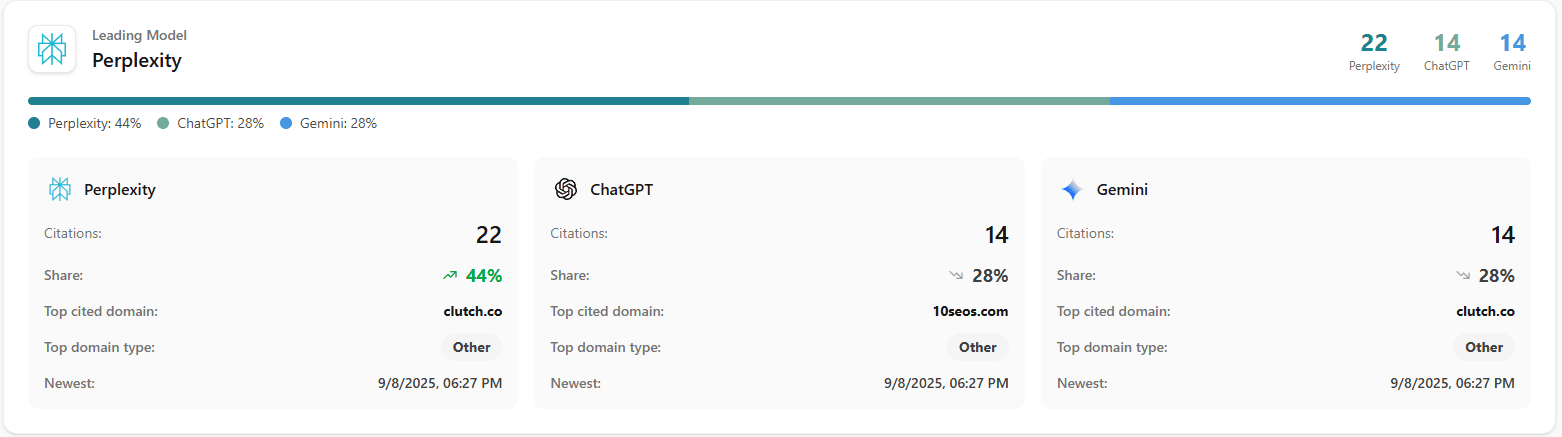Click the Gemini legend dot
This screenshot has width=1562, height=437.
[x=286, y=124]
